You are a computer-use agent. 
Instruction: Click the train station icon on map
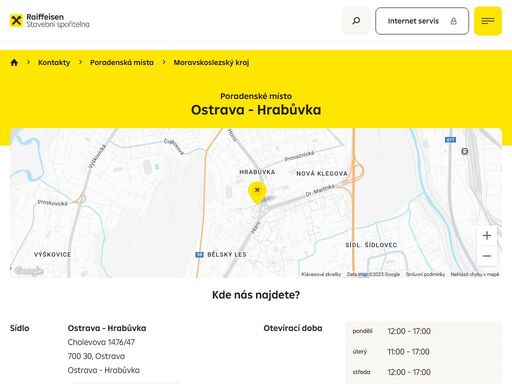464,151
